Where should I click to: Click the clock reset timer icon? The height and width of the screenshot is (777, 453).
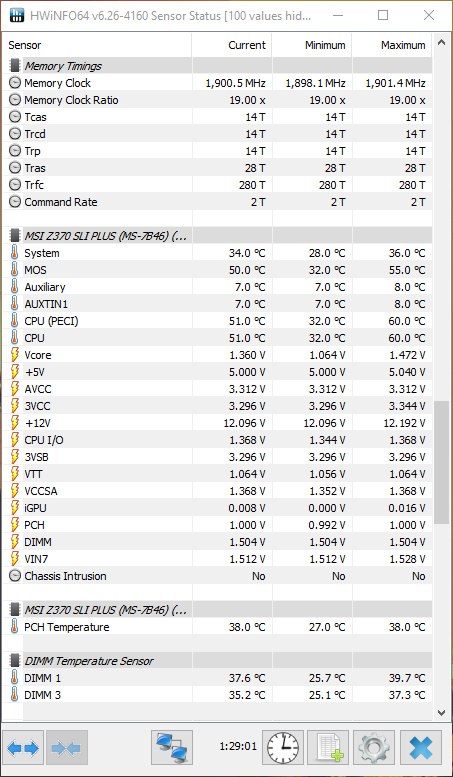[283, 747]
